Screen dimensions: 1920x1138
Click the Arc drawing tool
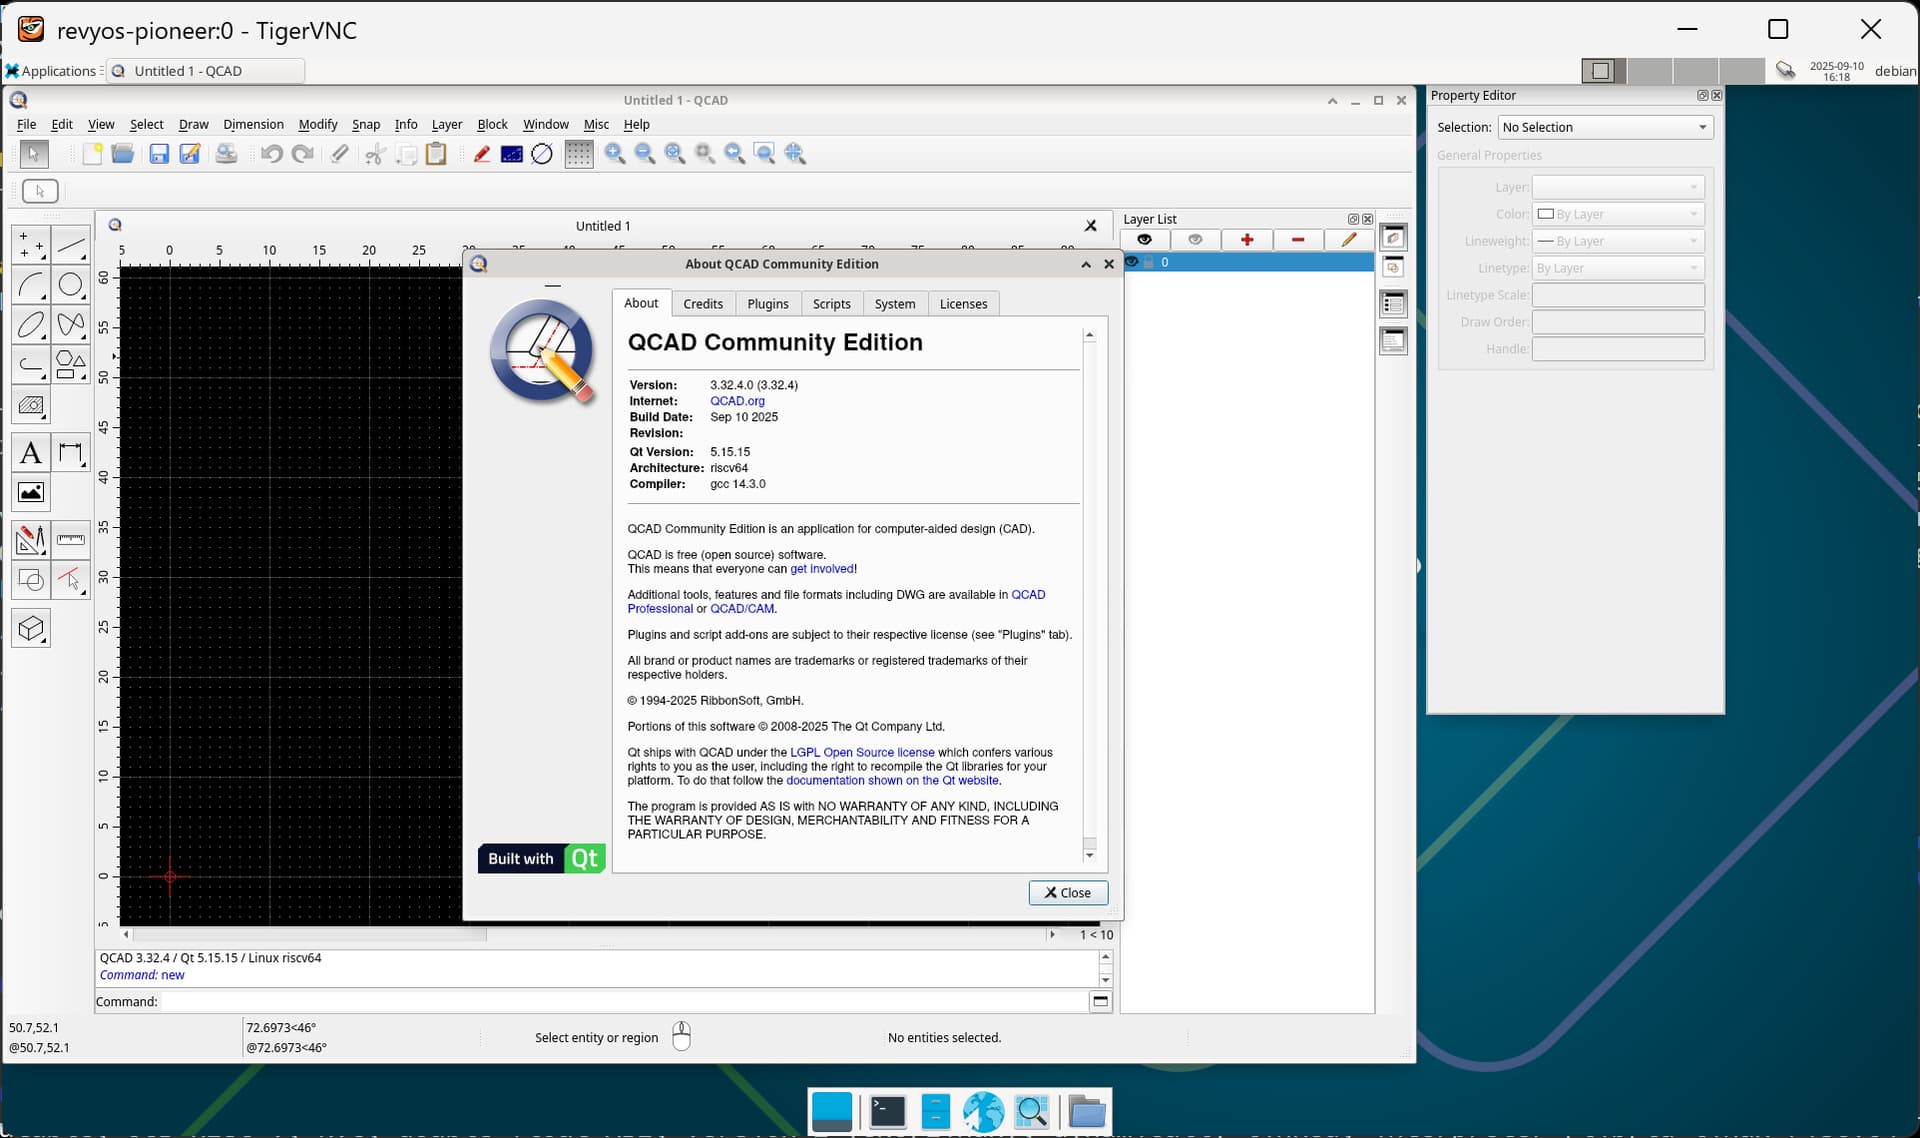(31, 285)
